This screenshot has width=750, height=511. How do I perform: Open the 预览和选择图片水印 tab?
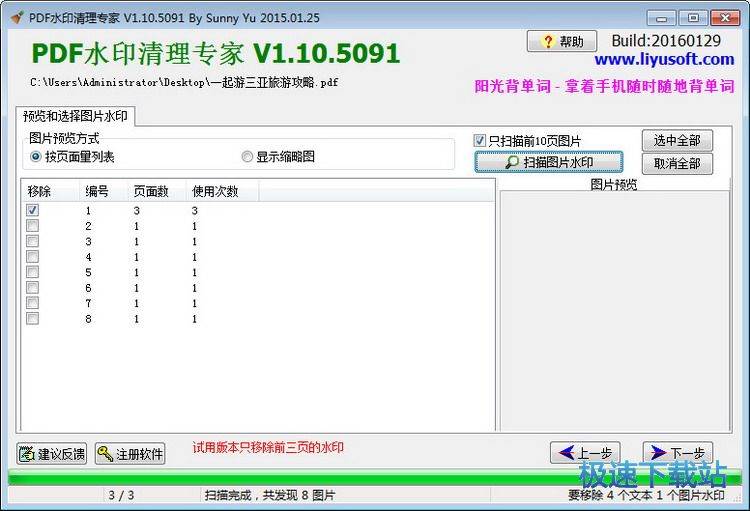(76, 116)
